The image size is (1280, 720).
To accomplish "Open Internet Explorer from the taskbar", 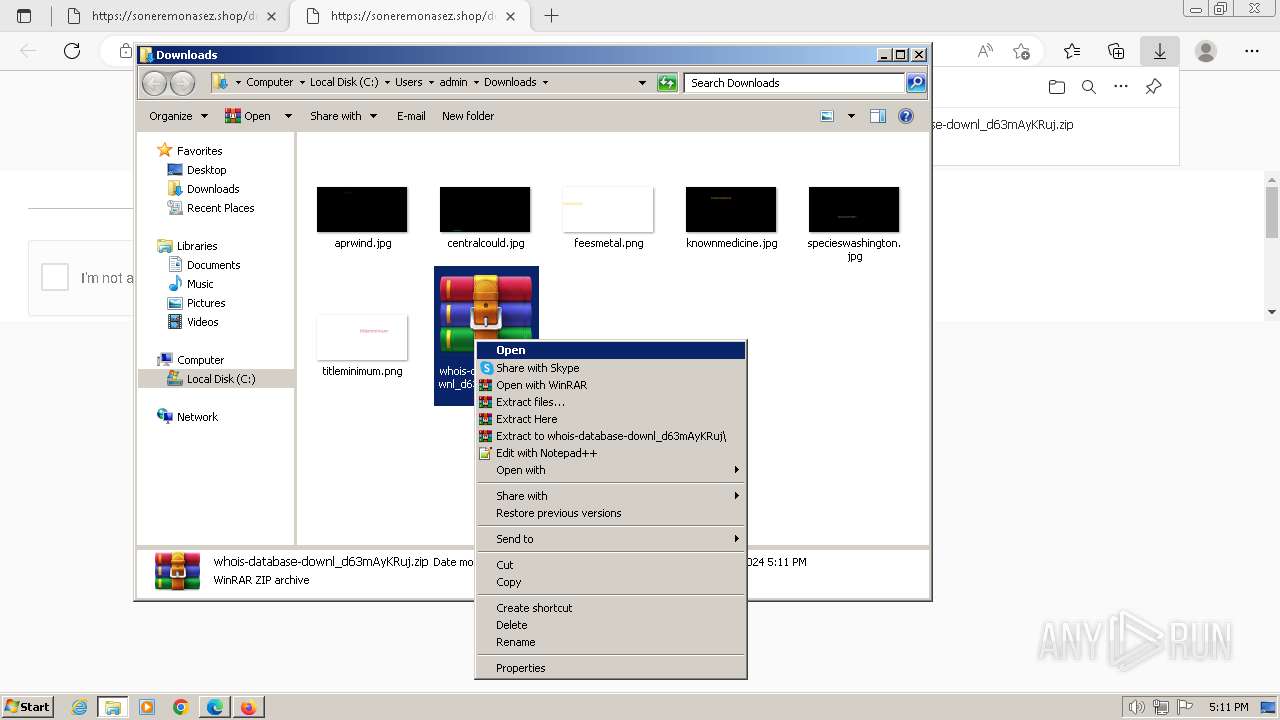I will [x=80, y=707].
